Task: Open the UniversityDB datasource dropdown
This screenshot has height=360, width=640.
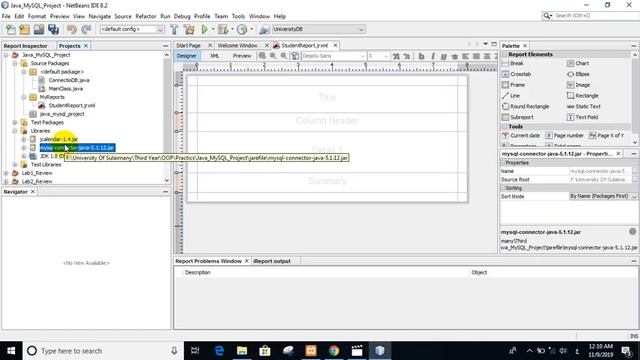Action: [361, 29]
